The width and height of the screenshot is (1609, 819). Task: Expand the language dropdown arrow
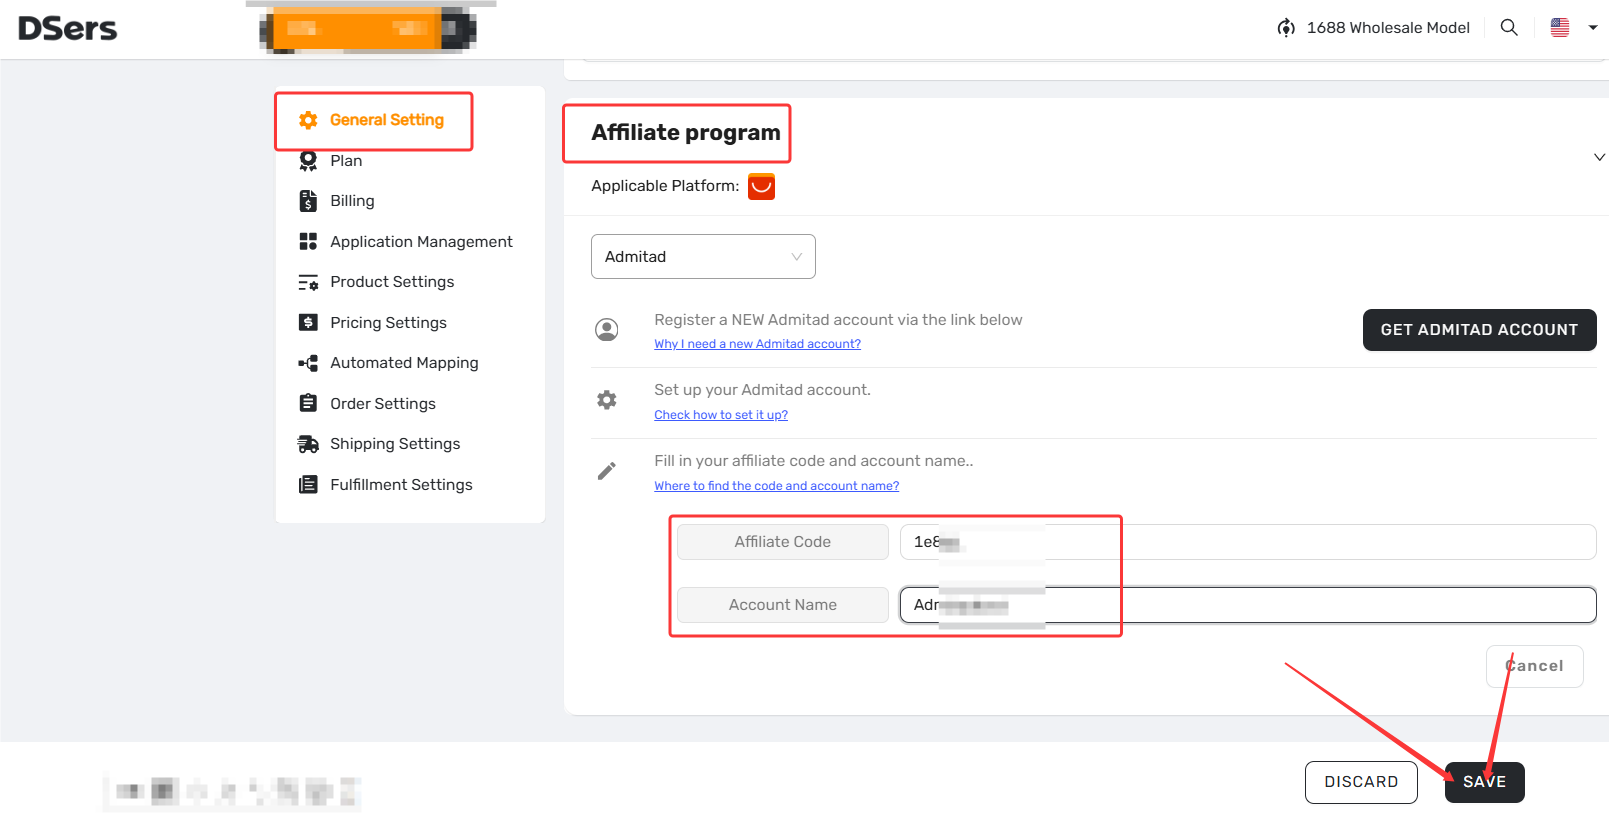1593,28
